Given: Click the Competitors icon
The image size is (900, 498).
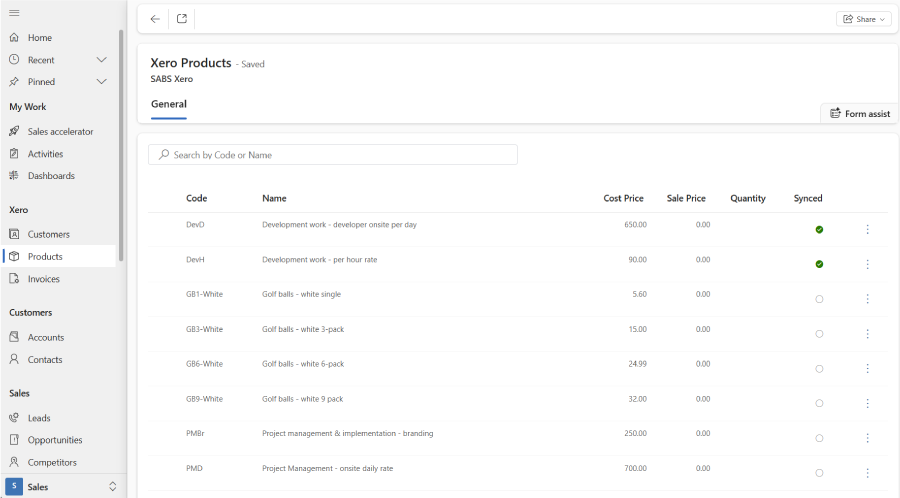Looking at the screenshot, I should coord(14,462).
